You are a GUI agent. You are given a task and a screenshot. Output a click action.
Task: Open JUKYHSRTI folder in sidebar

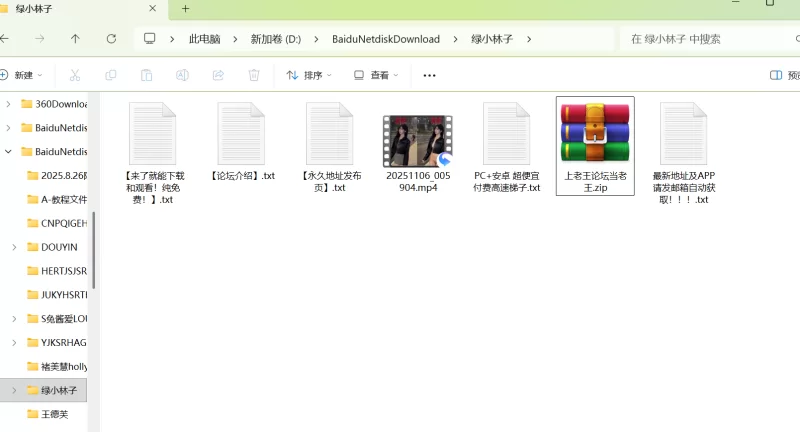point(57,295)
